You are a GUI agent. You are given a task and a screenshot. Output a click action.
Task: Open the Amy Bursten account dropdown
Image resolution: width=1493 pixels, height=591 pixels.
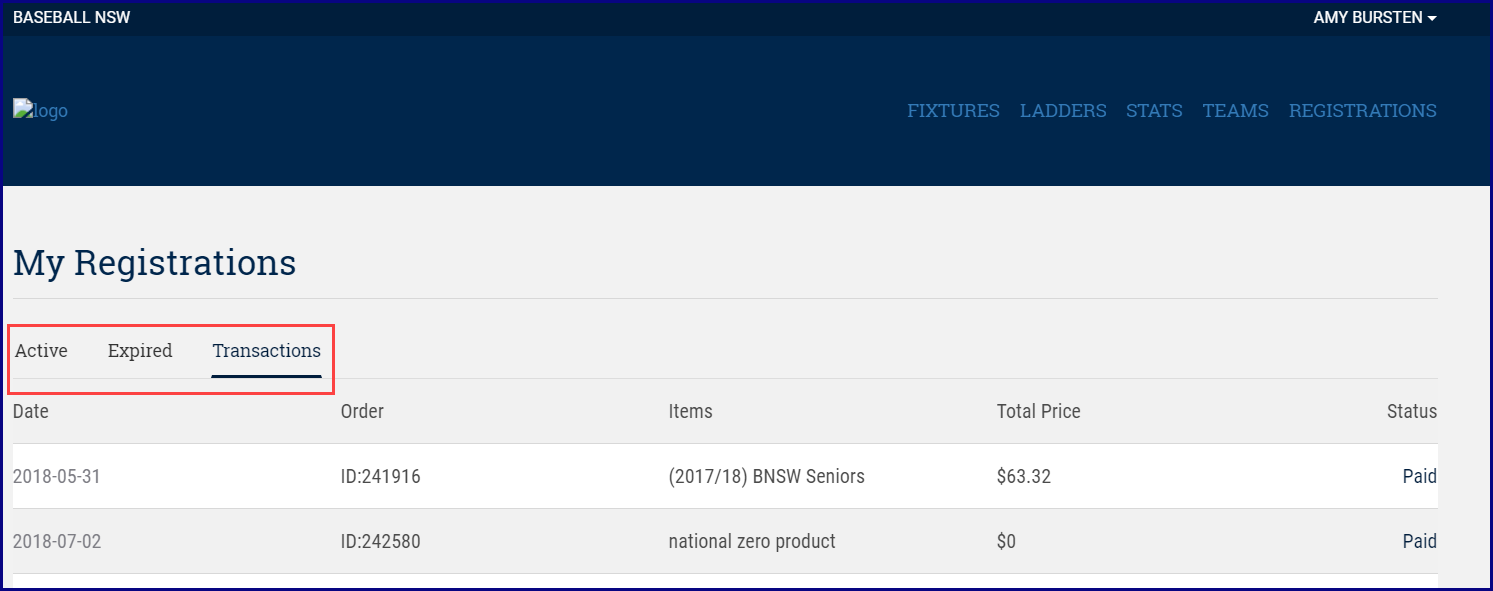pyautogui.click(x=1374, y=18)
